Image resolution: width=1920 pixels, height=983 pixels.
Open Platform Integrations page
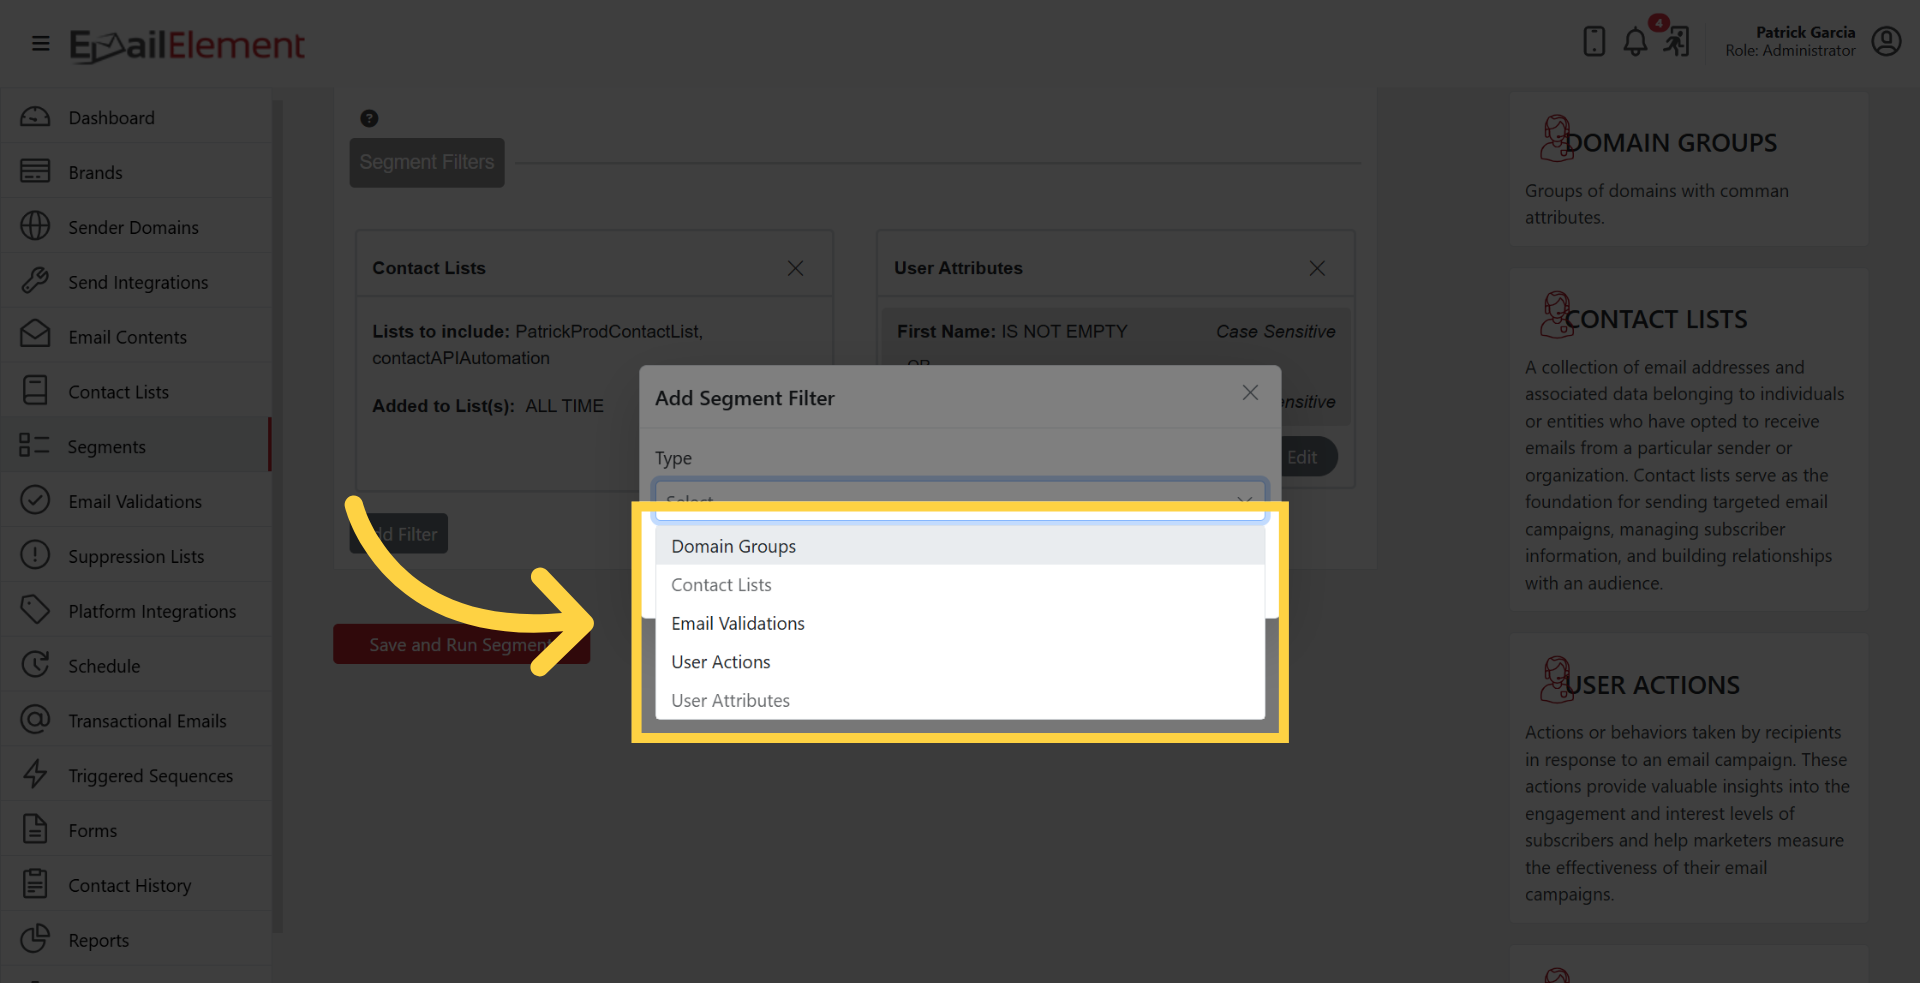point(152,611)
